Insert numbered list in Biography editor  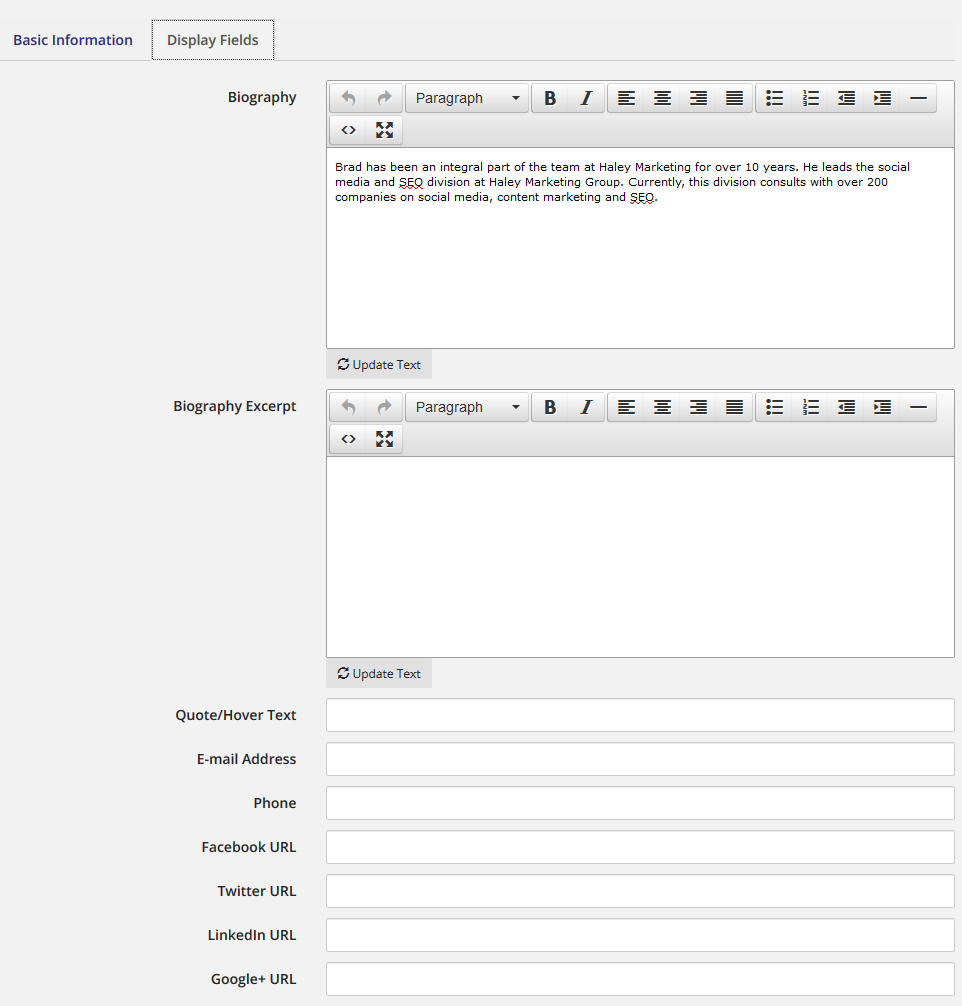(811, 98)
